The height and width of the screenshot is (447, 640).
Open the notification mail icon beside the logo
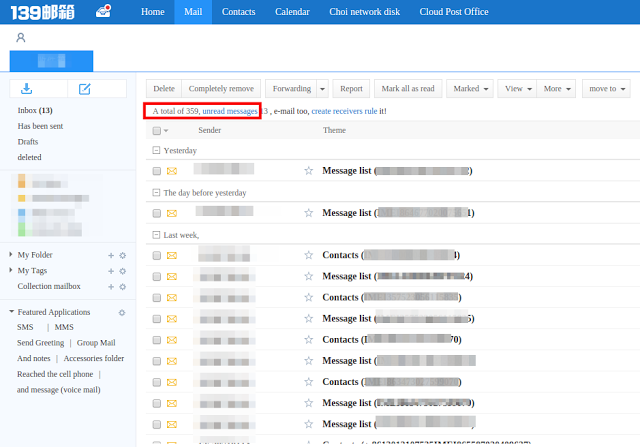103,12
